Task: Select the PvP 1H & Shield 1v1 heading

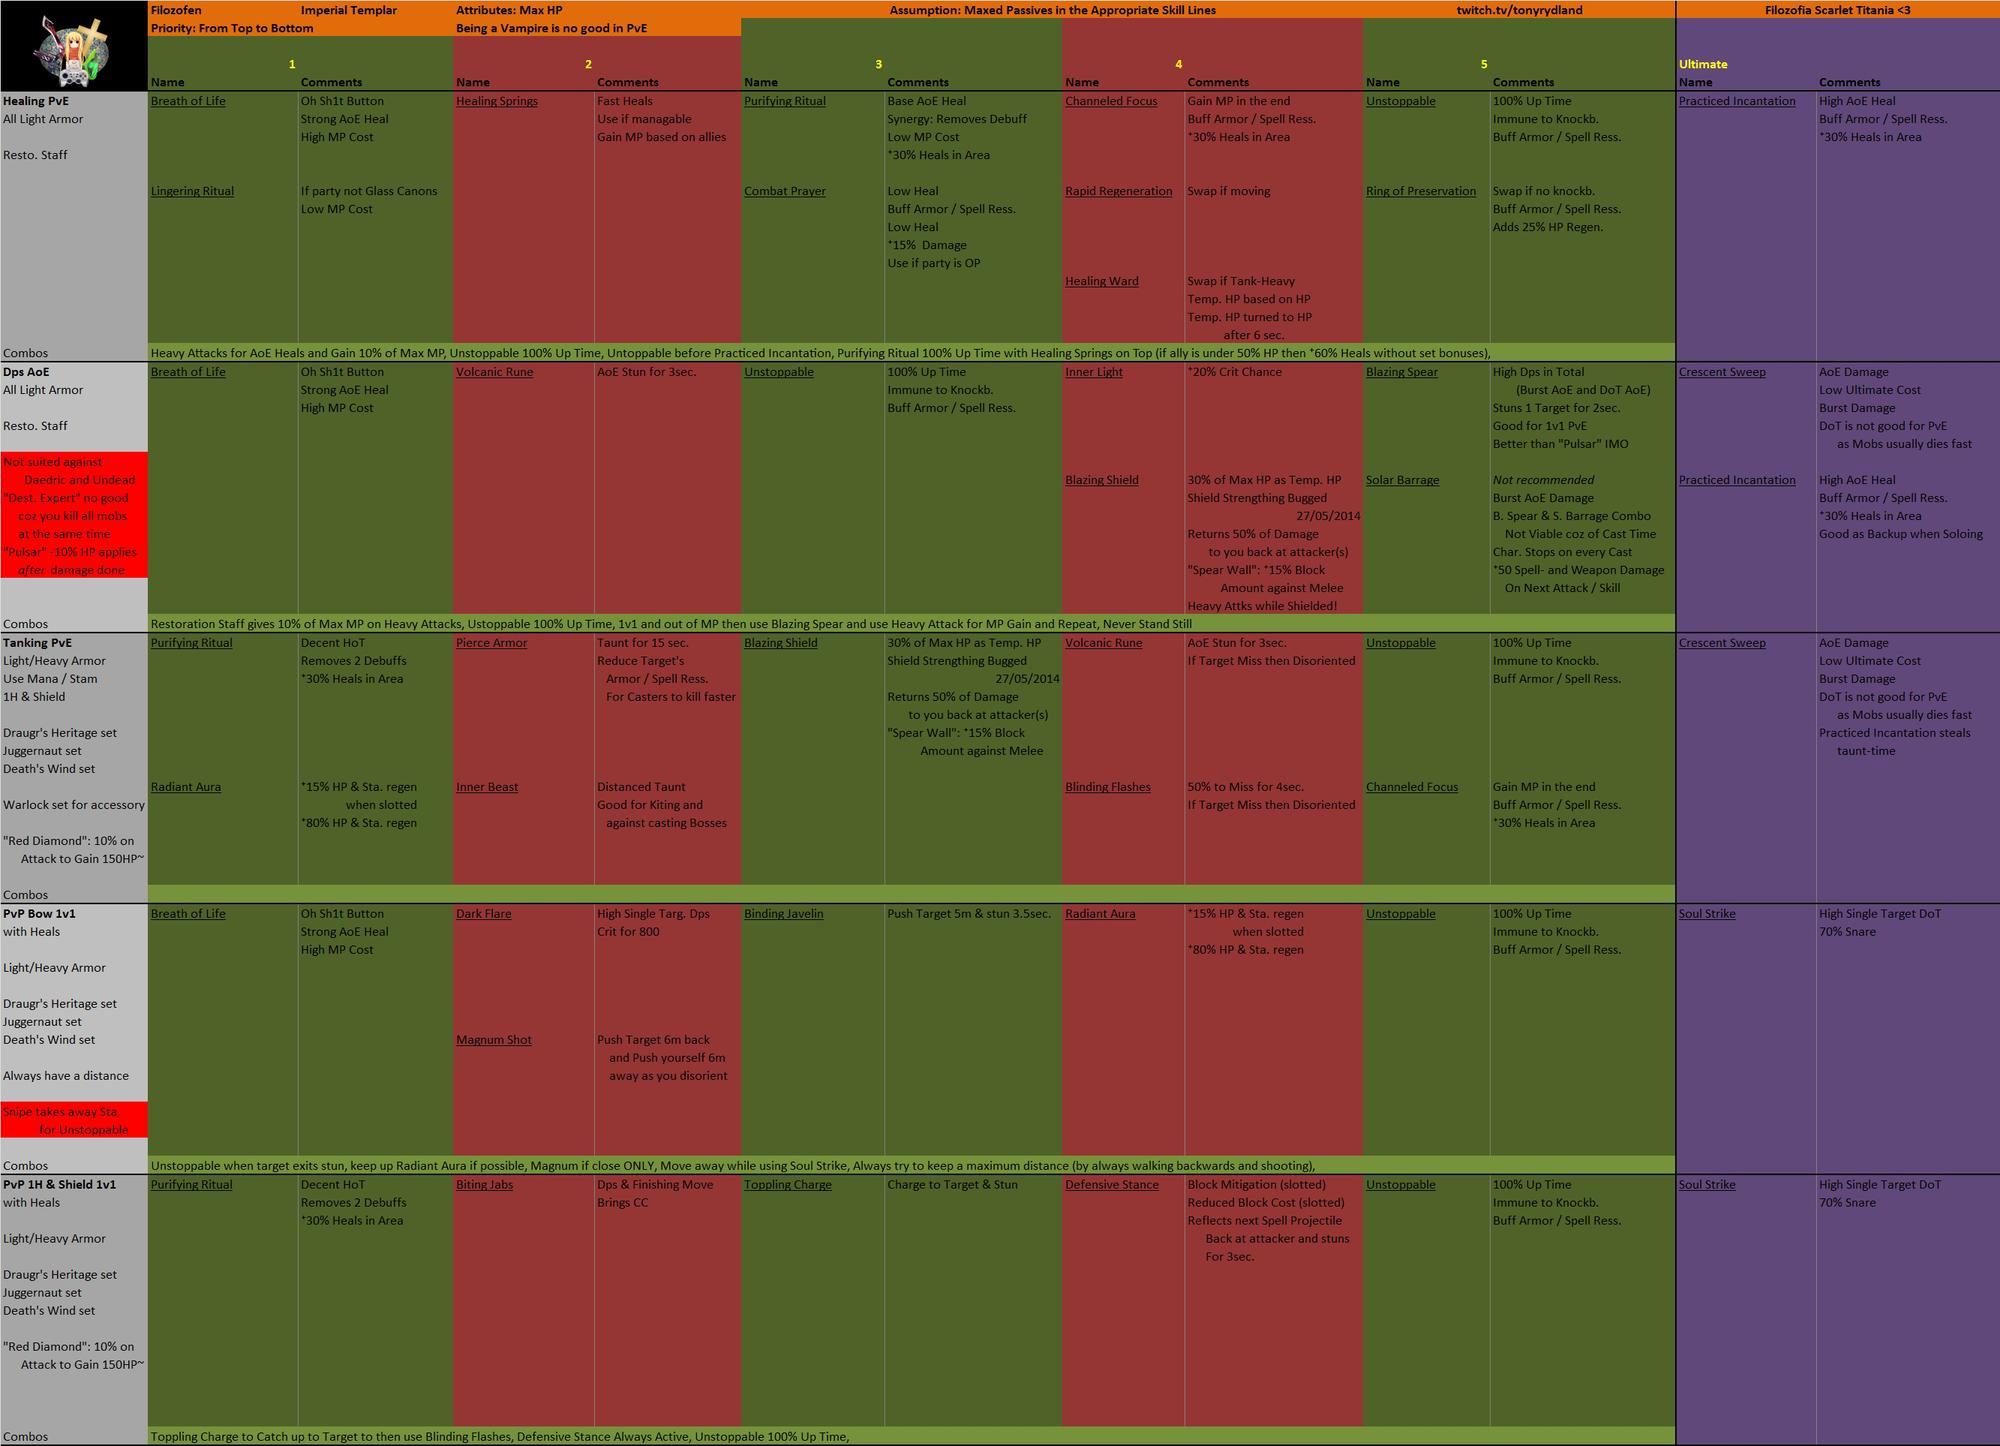Action: pos(59,1185)
